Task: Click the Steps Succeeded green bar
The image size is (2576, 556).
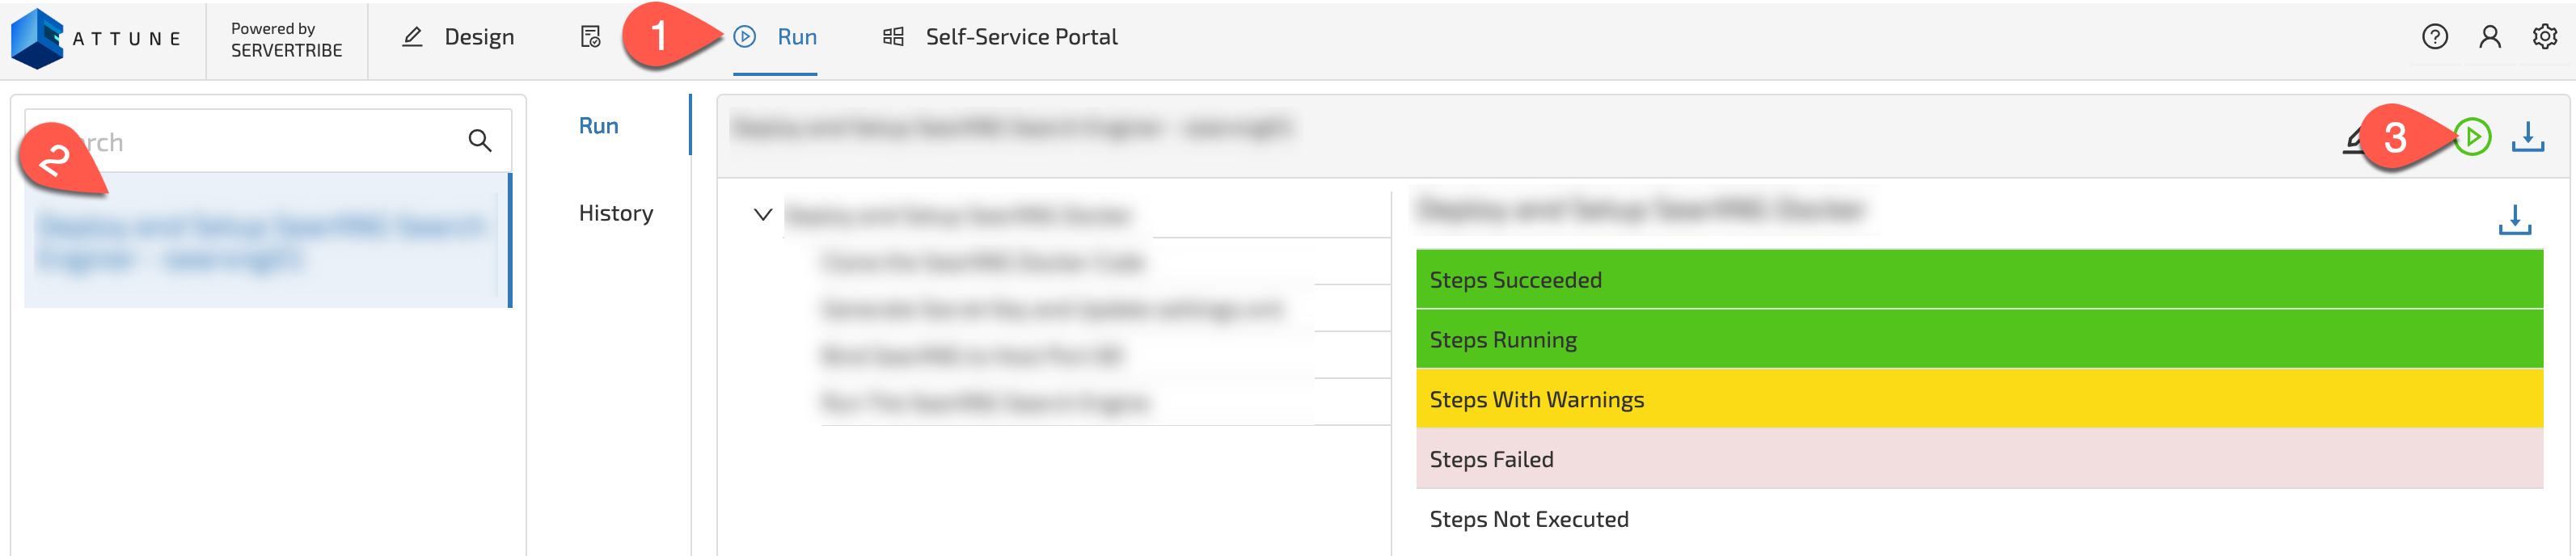Action: tap(1979, 279)
